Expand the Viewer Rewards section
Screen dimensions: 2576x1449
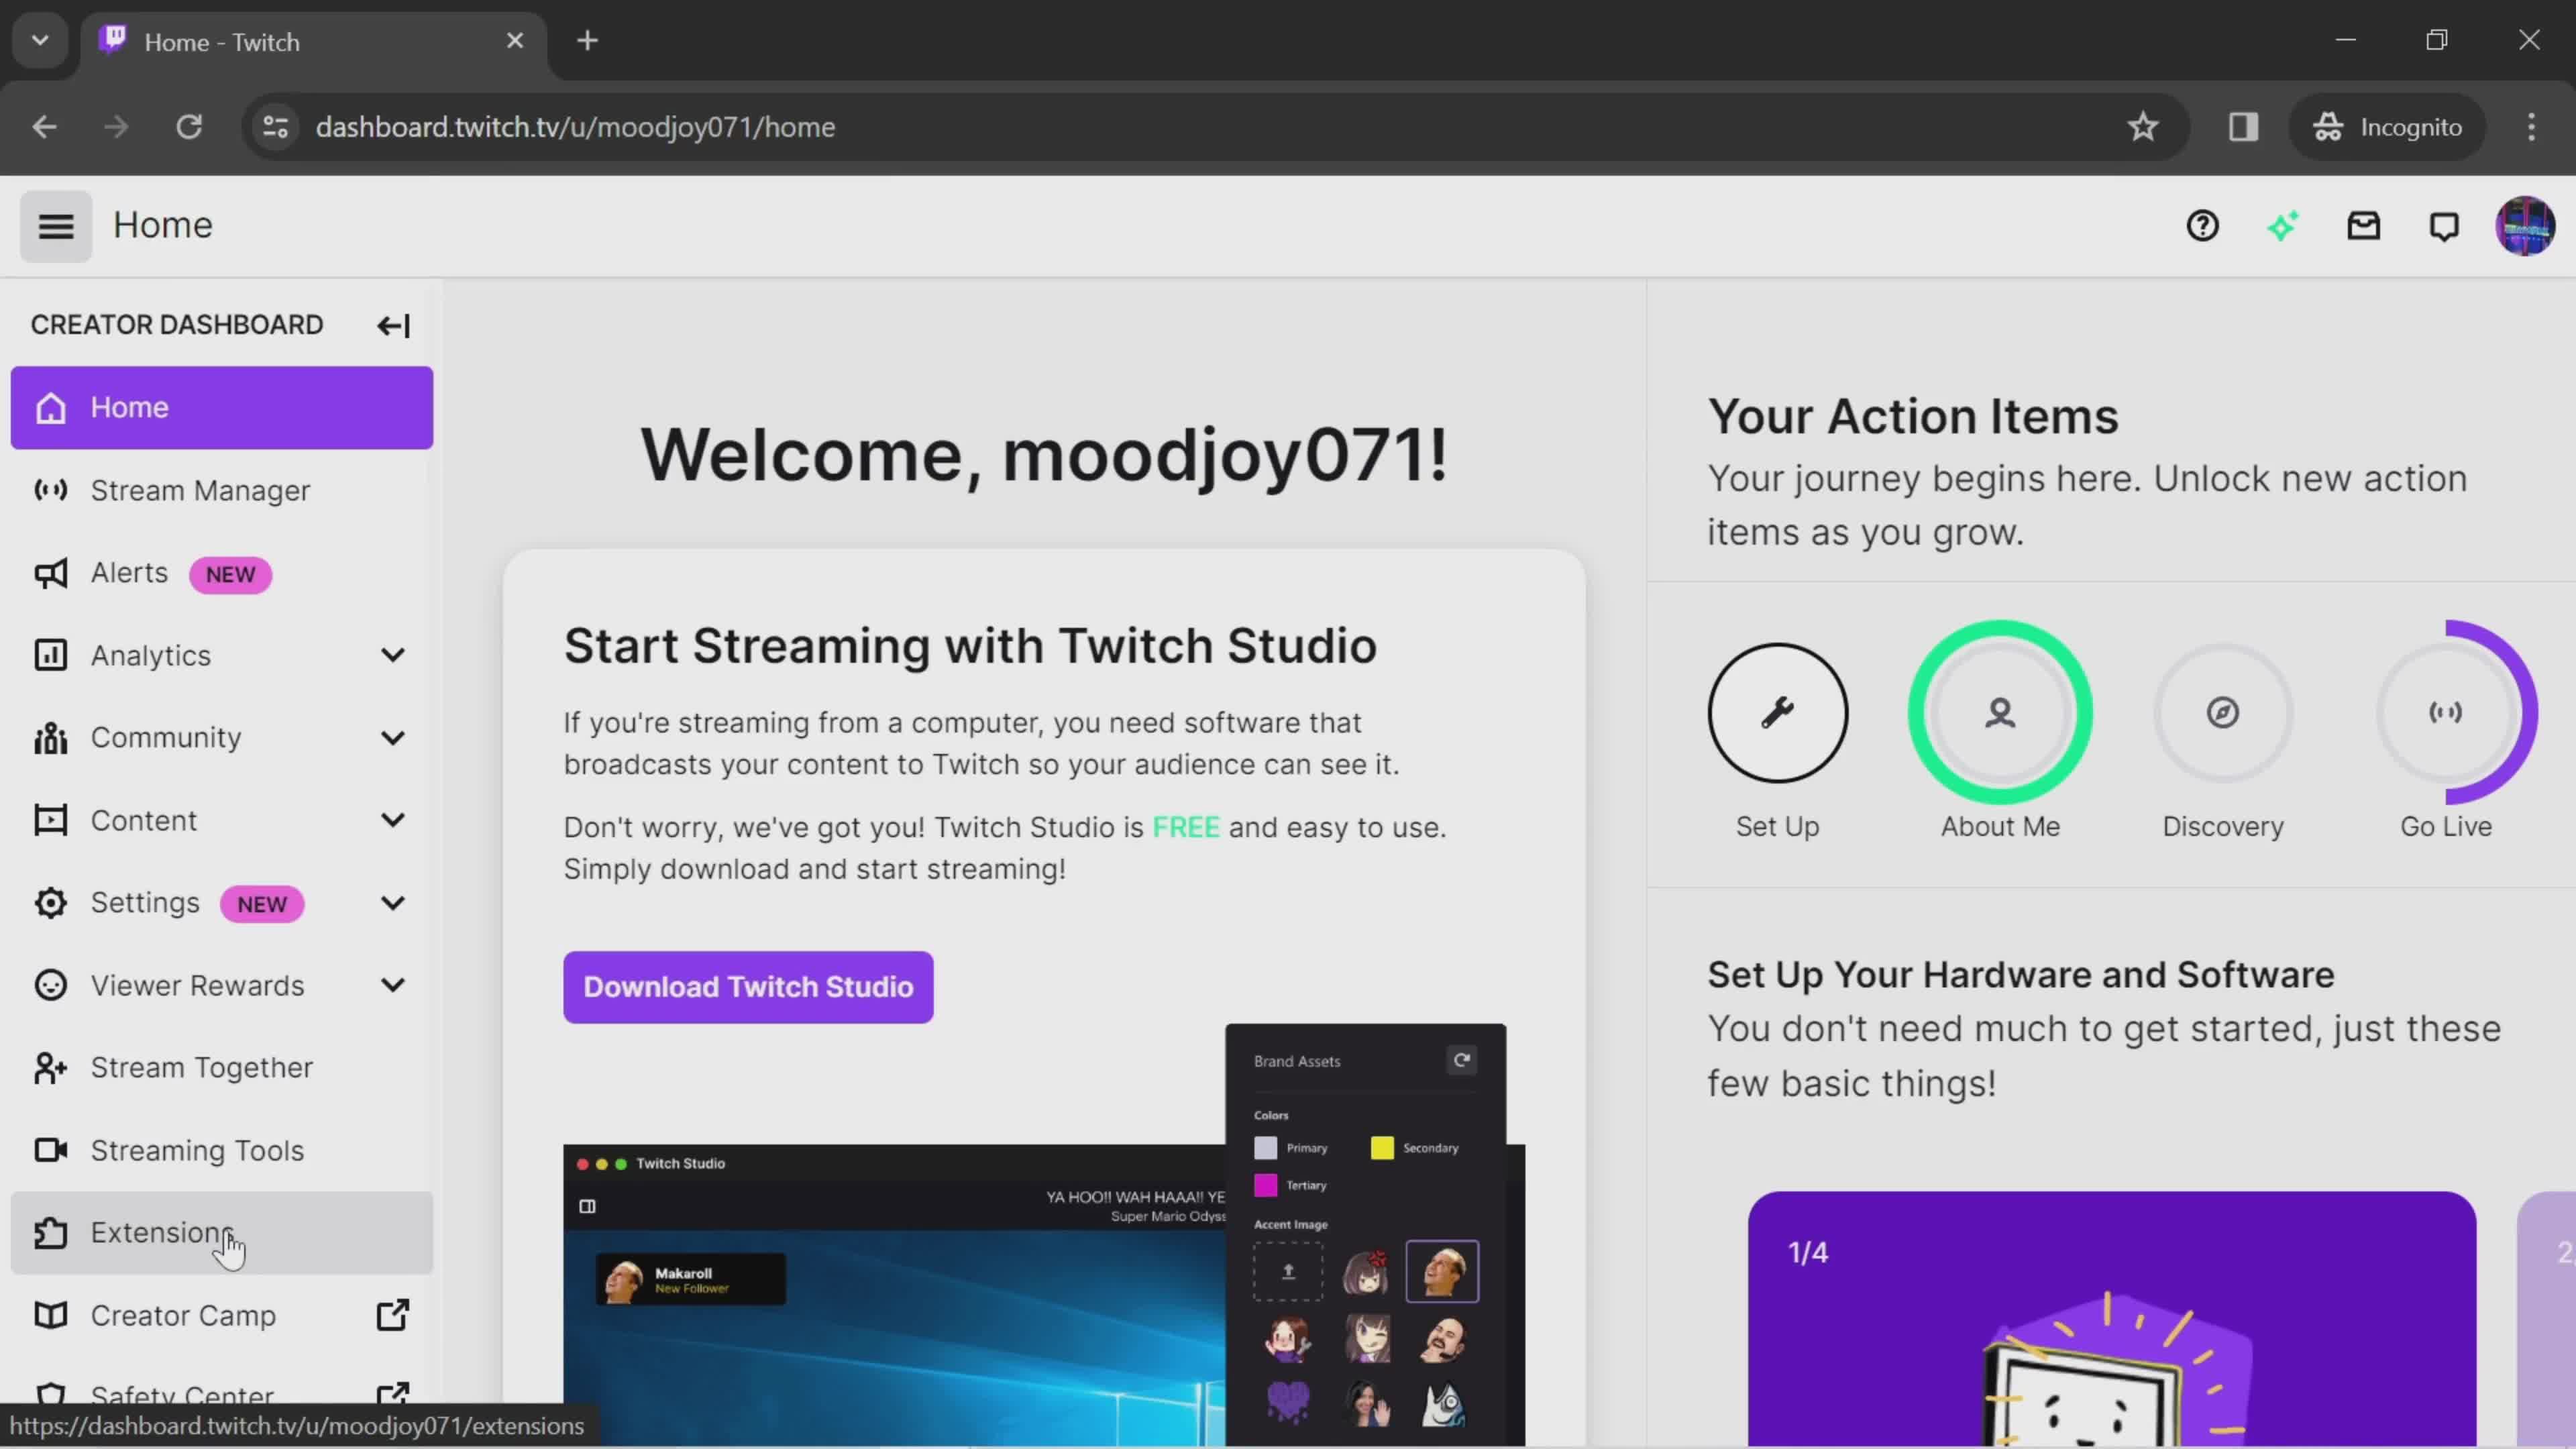pos(393,985)
